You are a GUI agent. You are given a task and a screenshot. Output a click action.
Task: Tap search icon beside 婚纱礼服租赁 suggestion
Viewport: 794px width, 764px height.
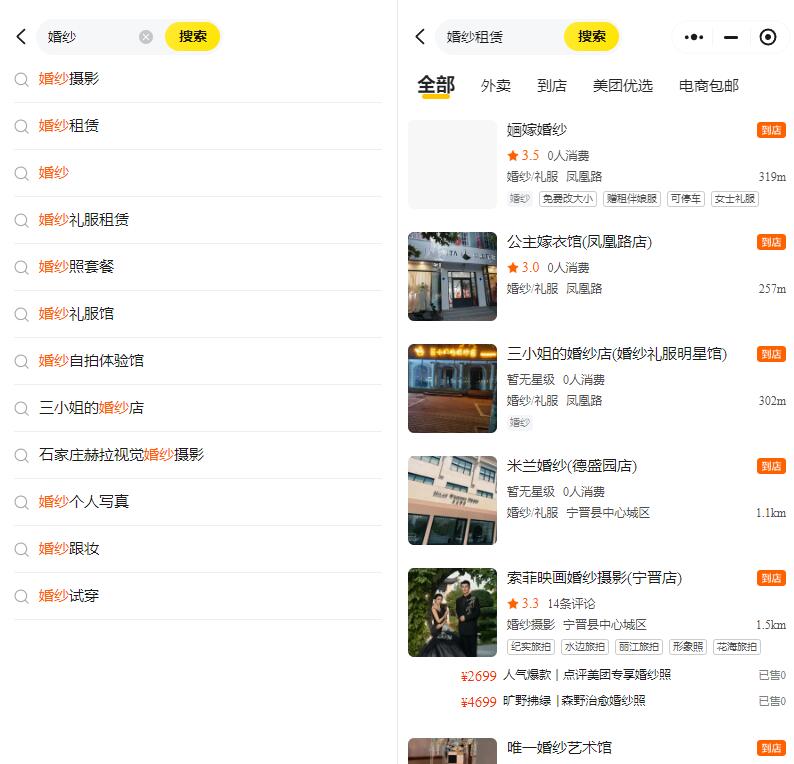[21, 220]
